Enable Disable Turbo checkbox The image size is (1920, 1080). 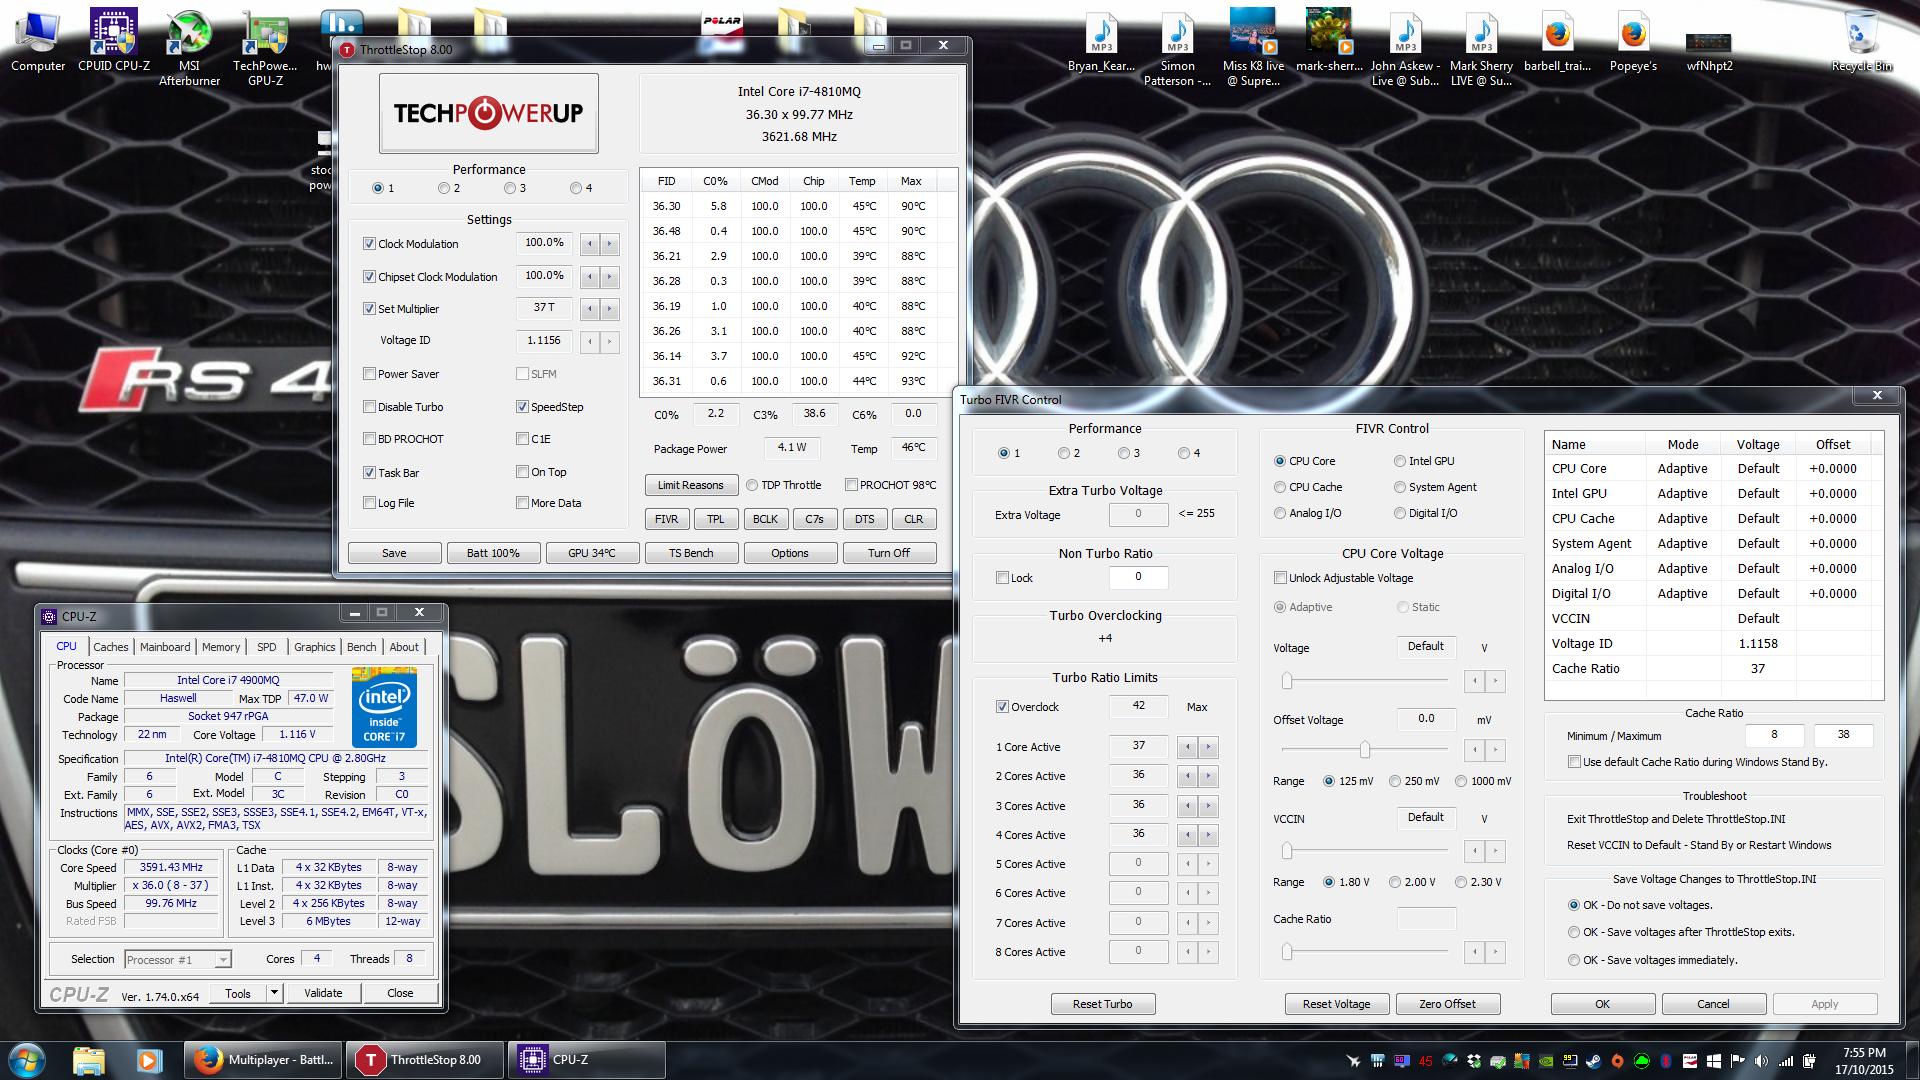pos(369,407)
